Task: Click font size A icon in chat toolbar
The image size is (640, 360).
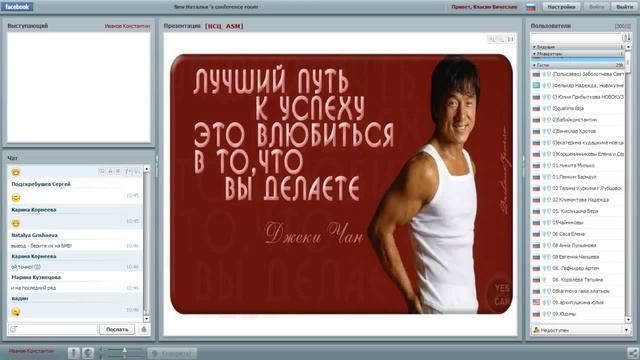Action: [x=110, y=171]
